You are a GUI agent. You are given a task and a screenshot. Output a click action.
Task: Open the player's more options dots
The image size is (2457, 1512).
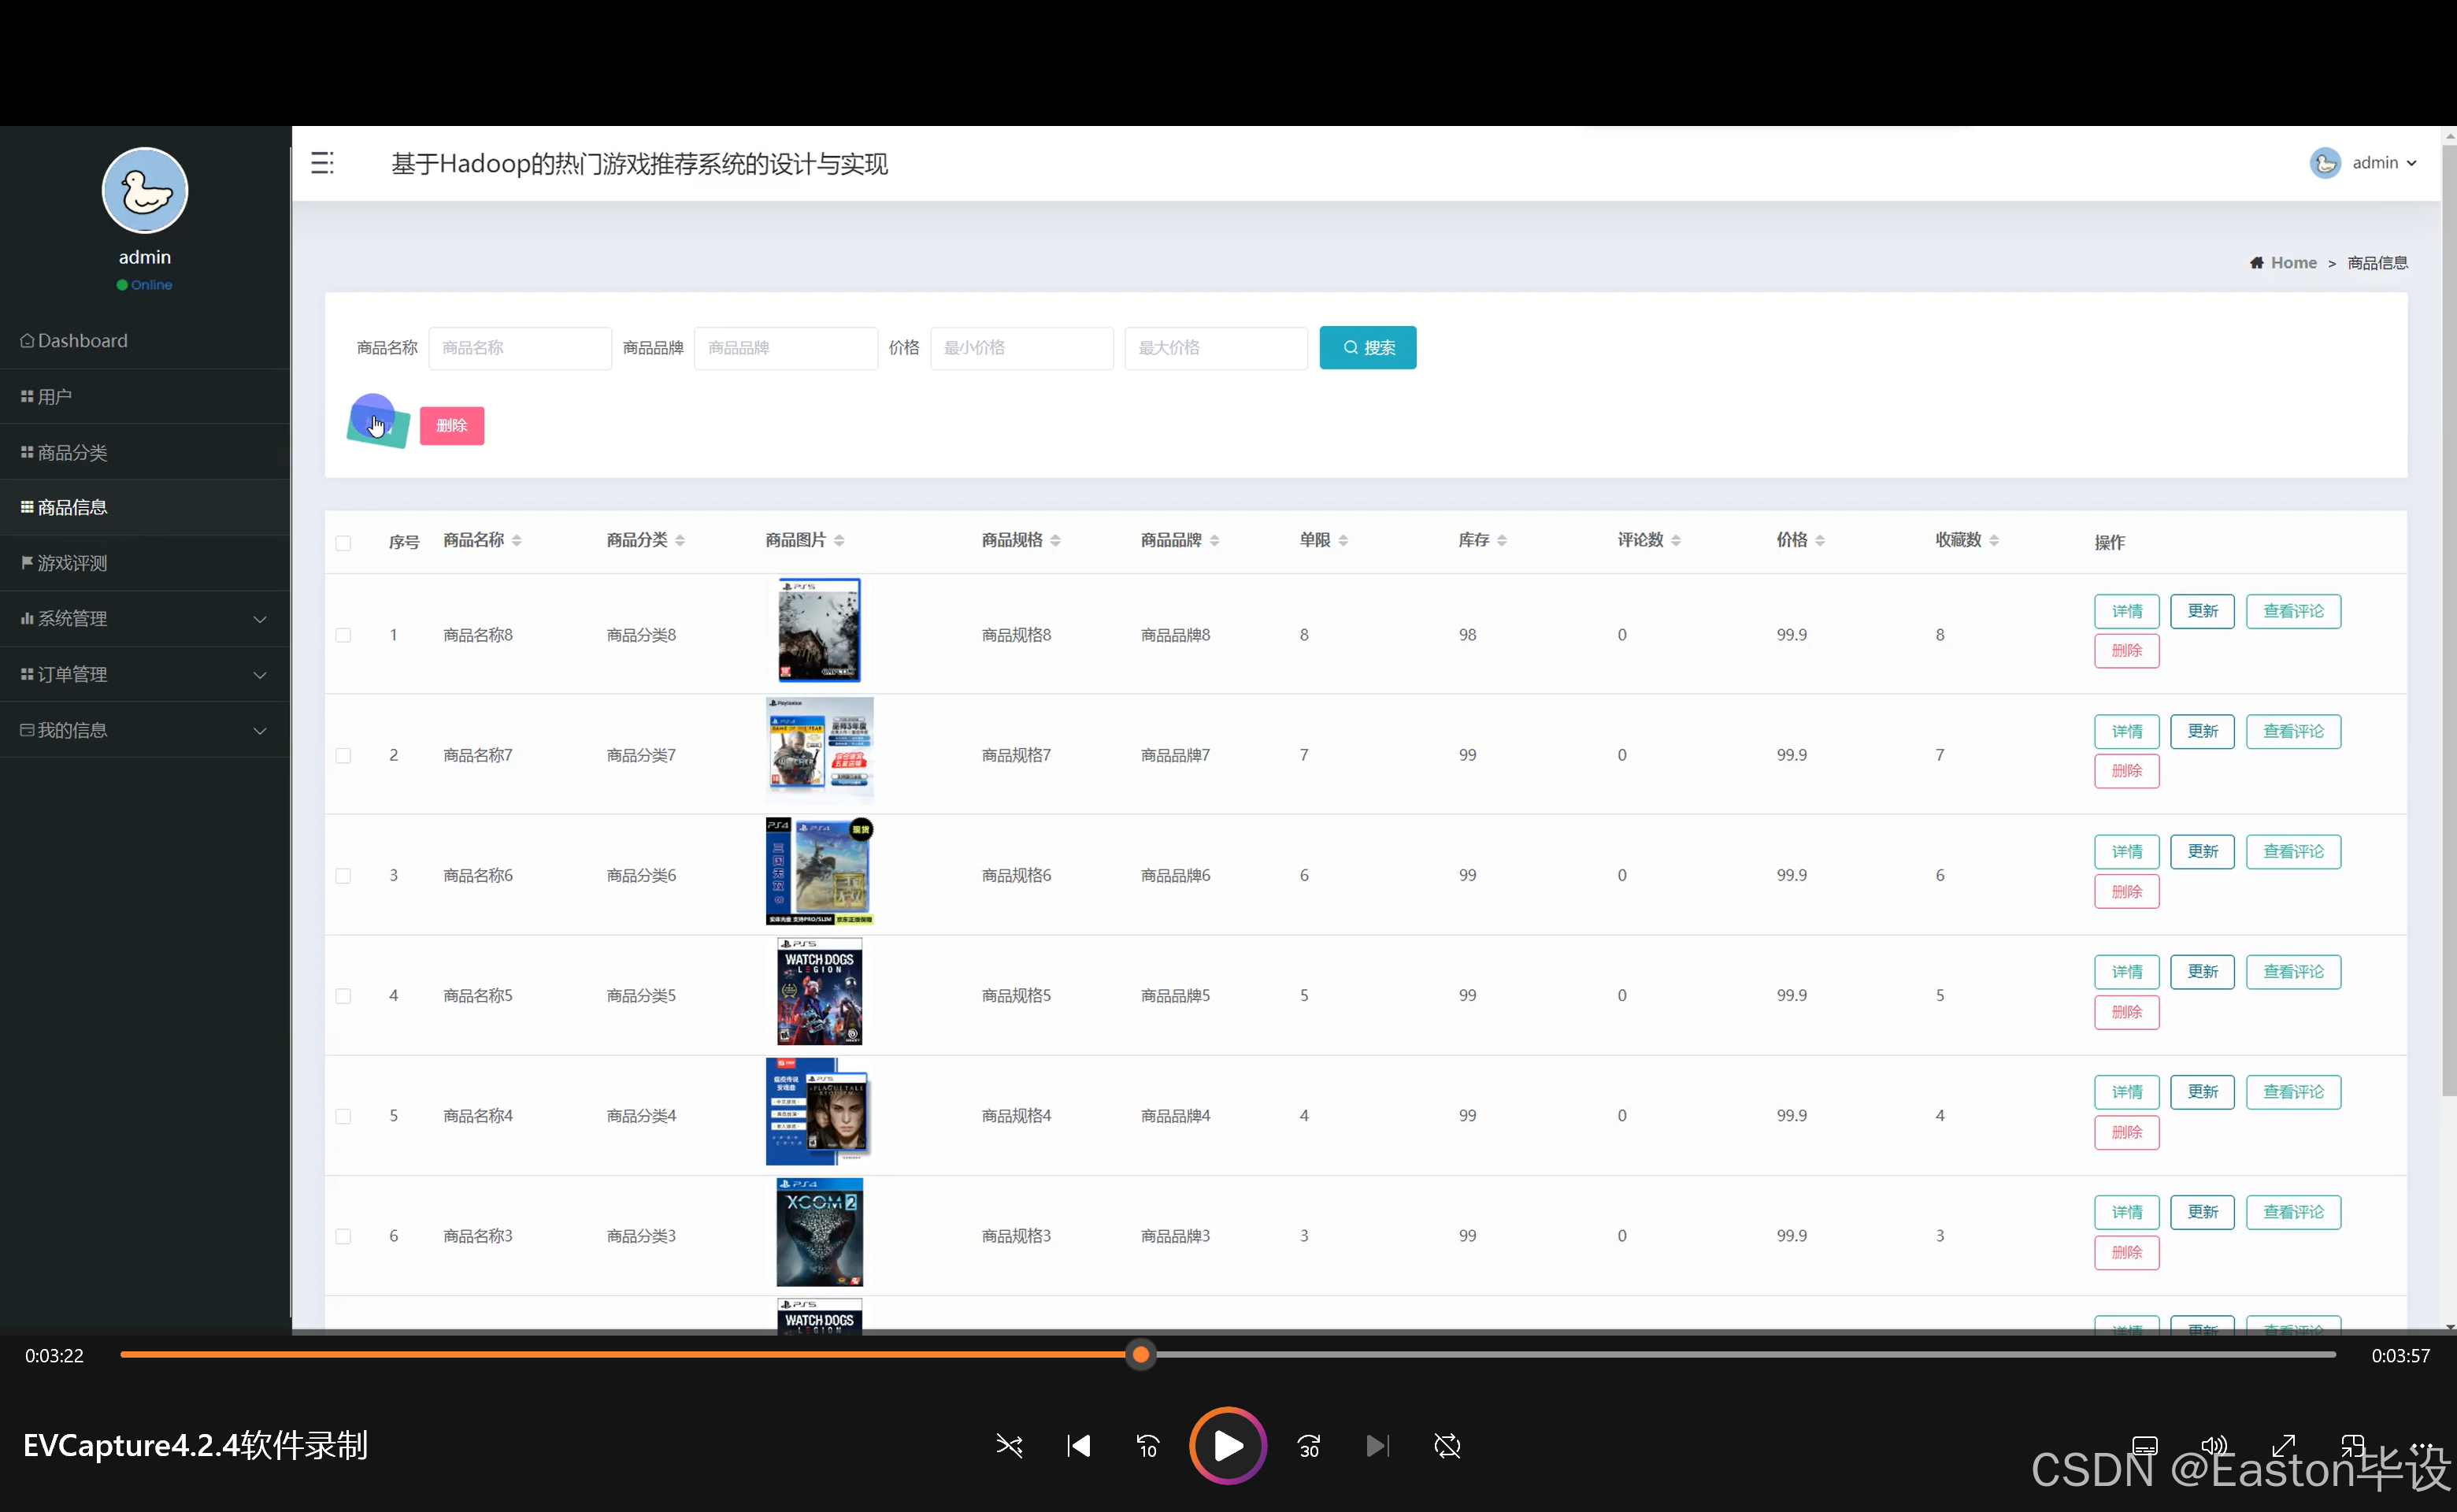coord(2422,1446)
